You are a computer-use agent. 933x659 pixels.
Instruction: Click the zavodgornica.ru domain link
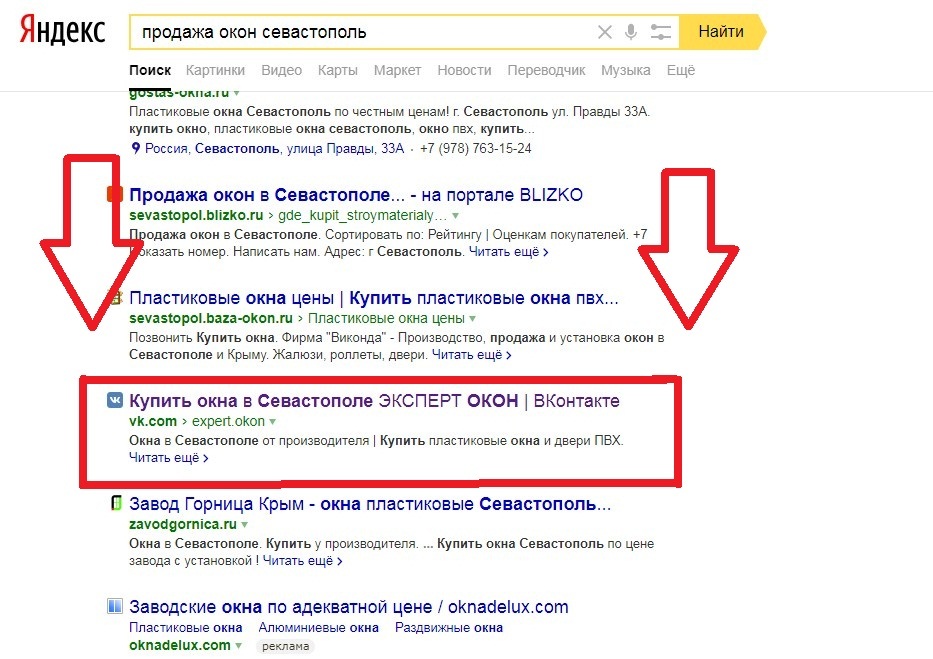click(183, 524)
